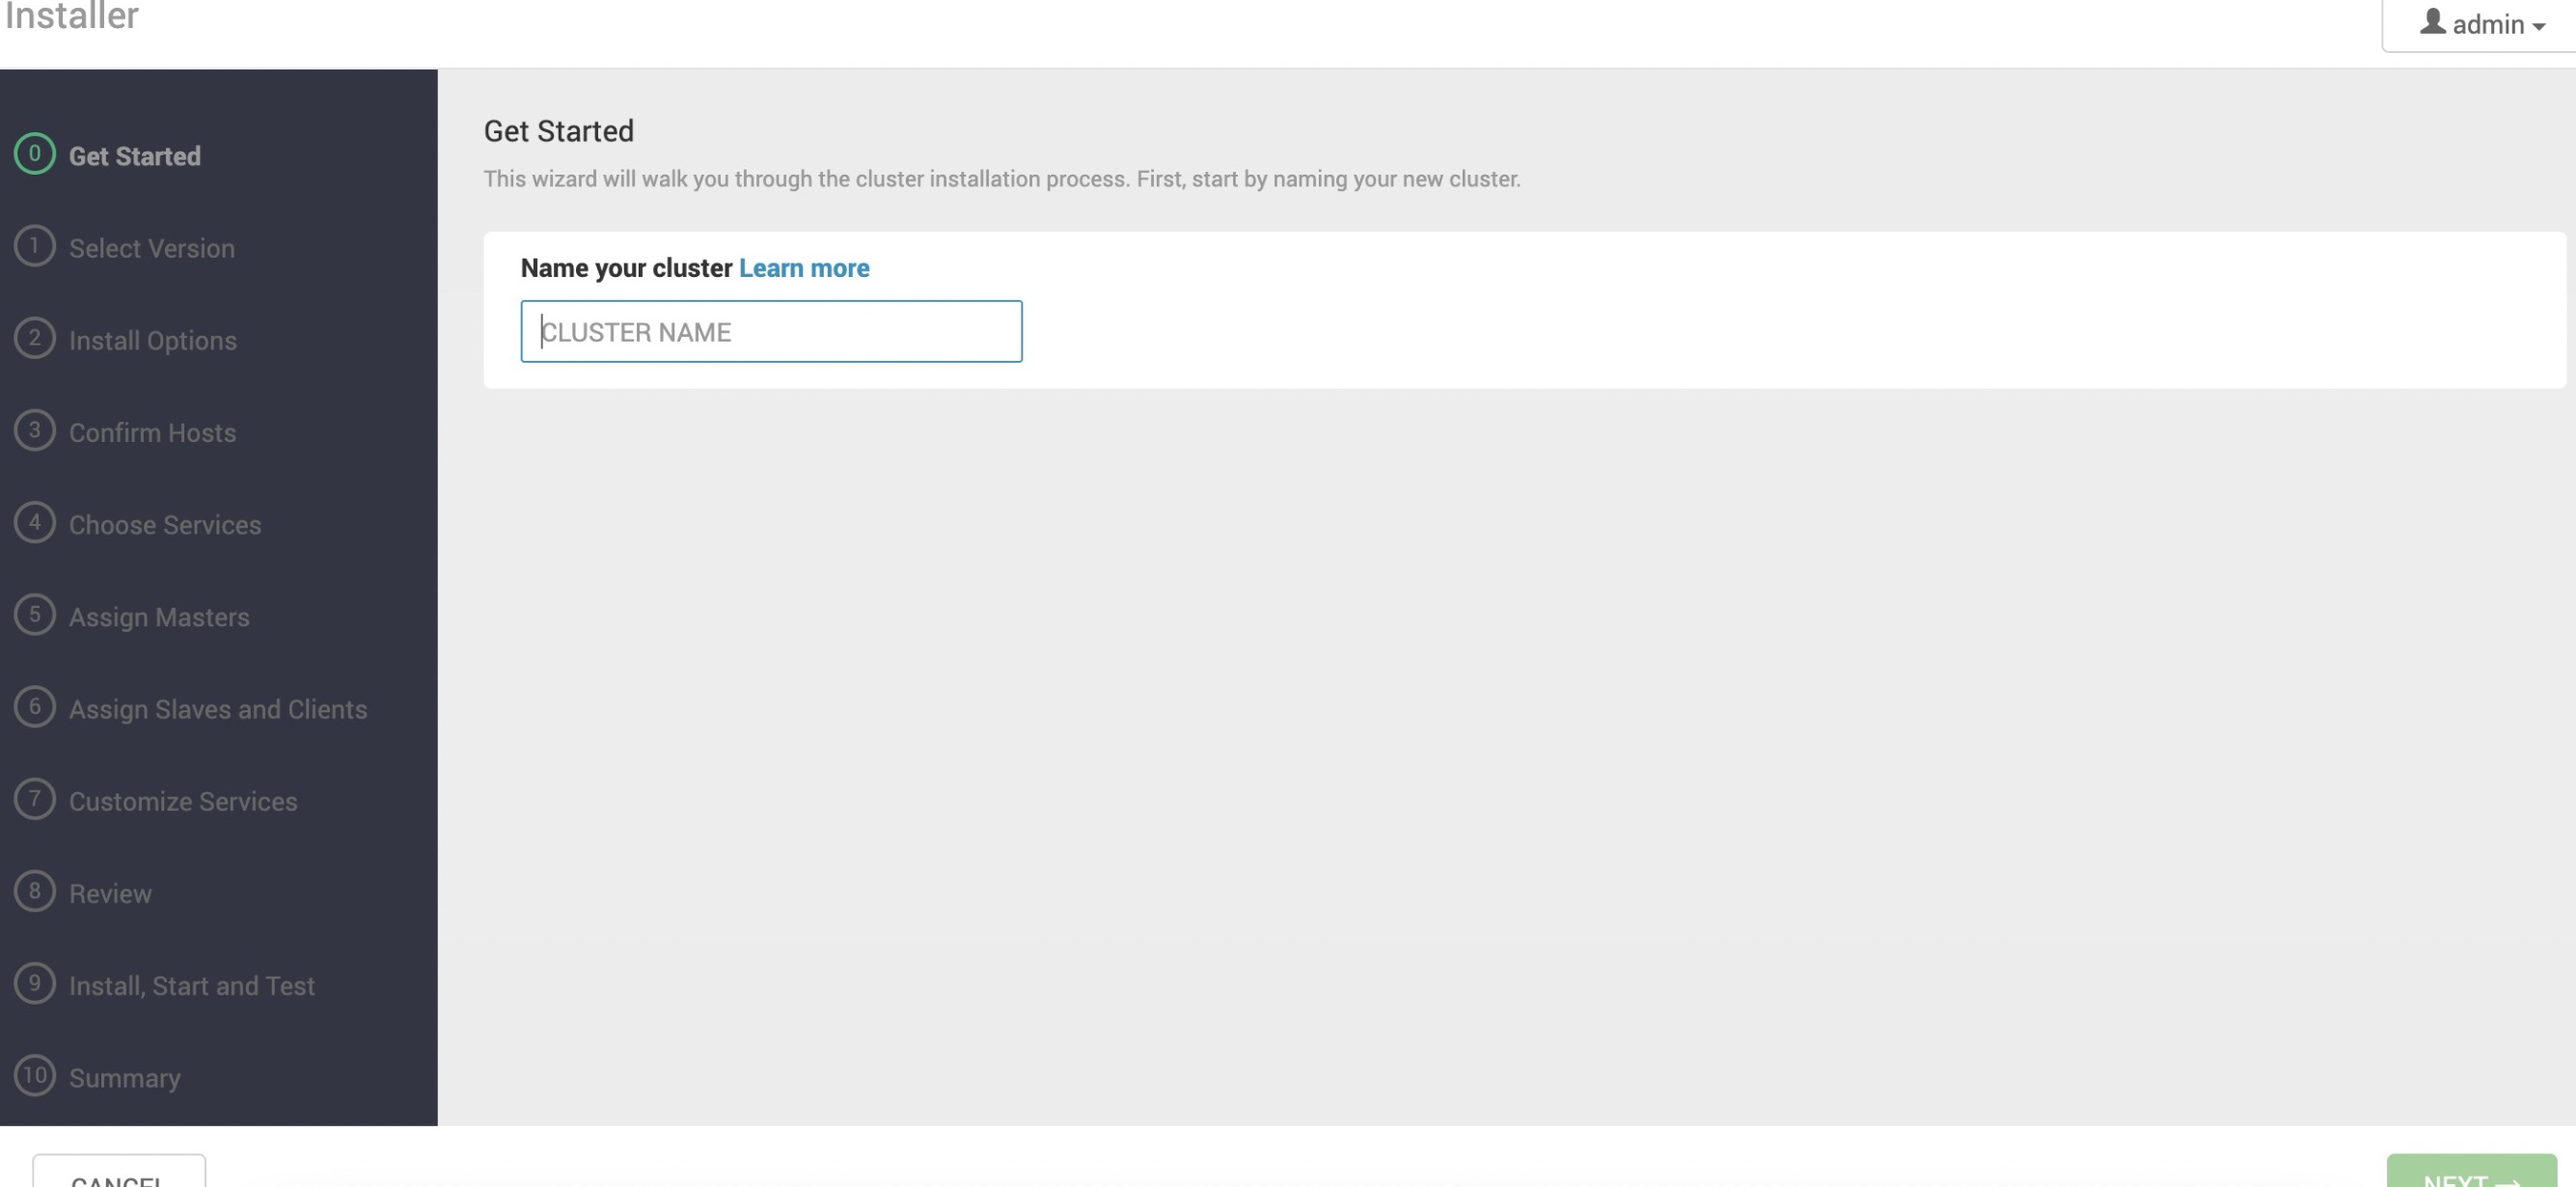
Task: Click the step 4 number circle
Action: [x=34, y=523]
